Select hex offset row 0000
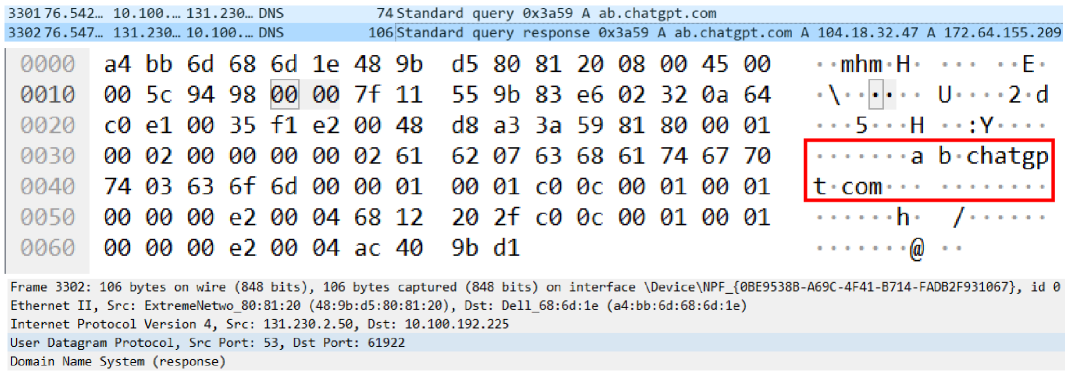The width and height of the screenshot is (1068, 379). click(x=48, y=65)
